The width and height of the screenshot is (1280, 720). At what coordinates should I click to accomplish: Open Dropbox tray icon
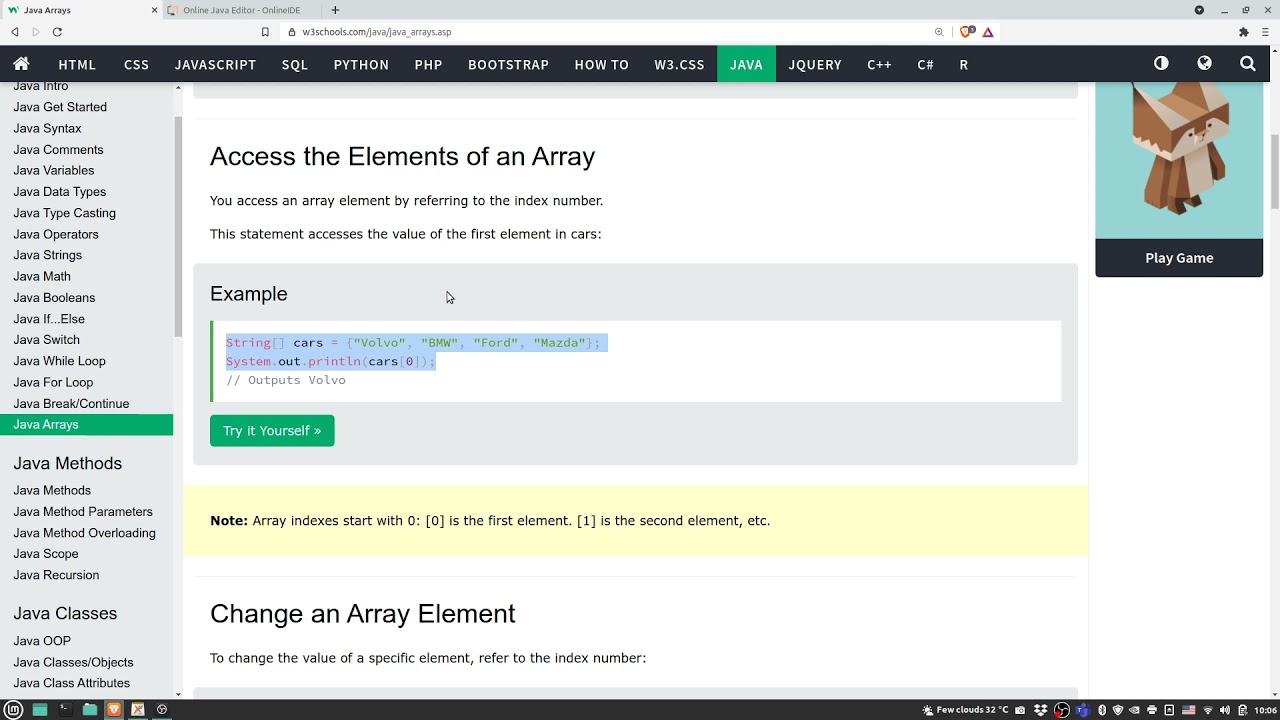(x=1041, y=710)
